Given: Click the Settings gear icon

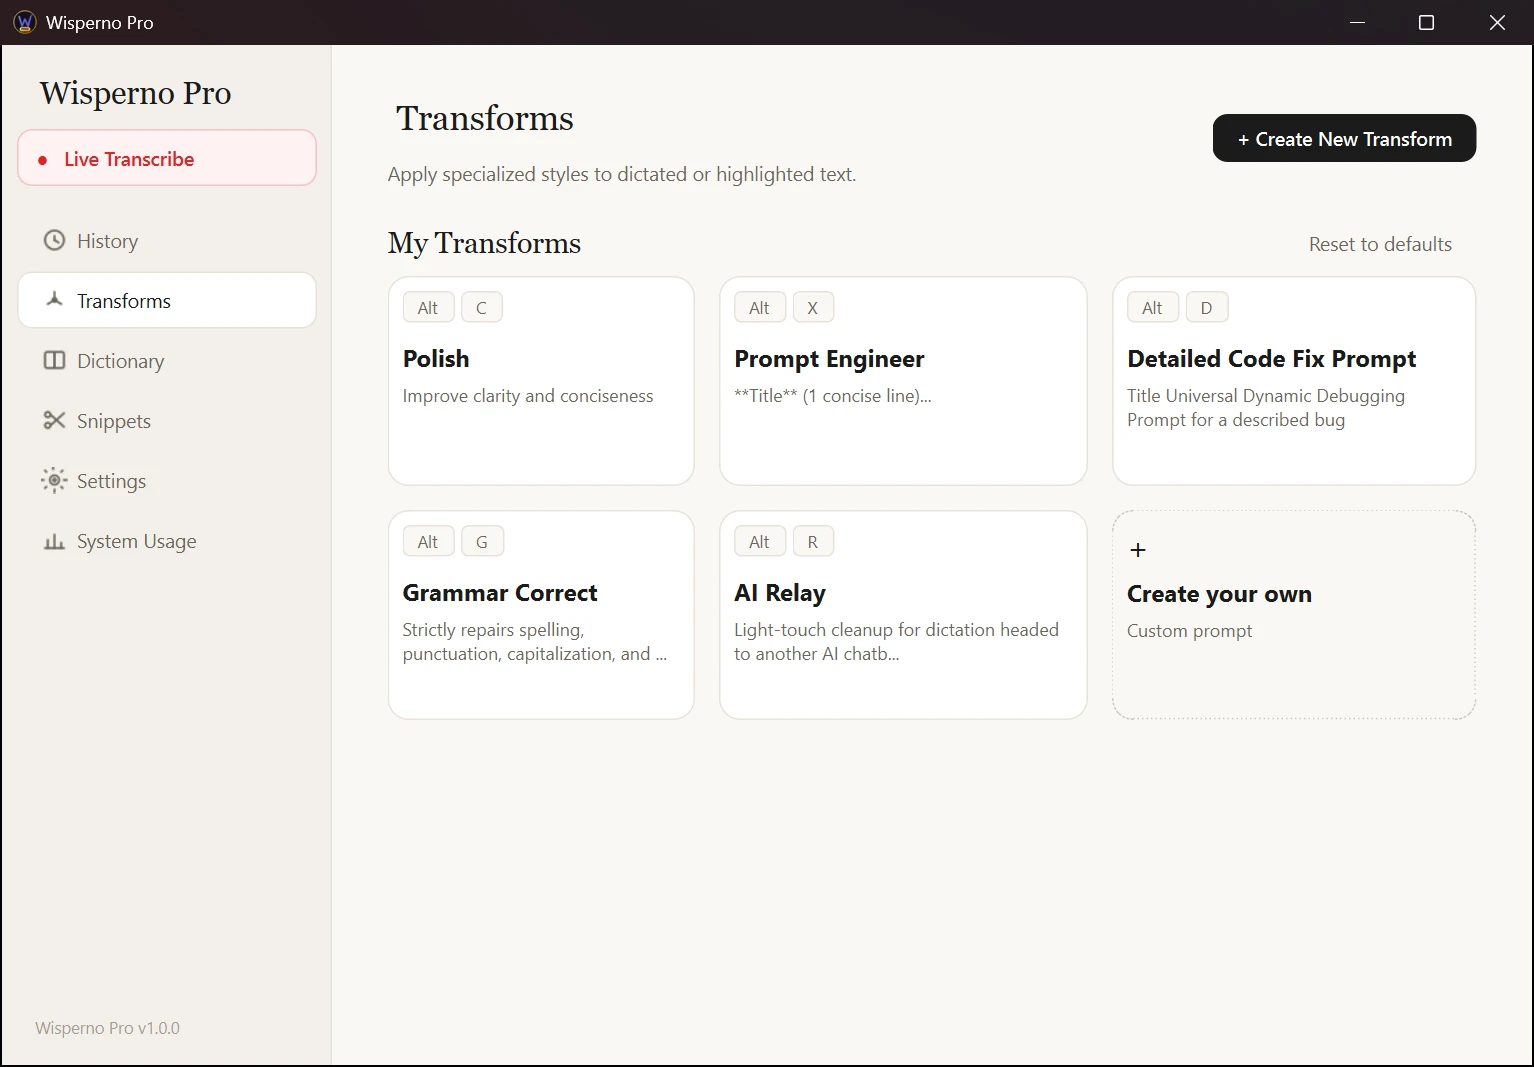Looking at the screenshot, I should (54, 480).
